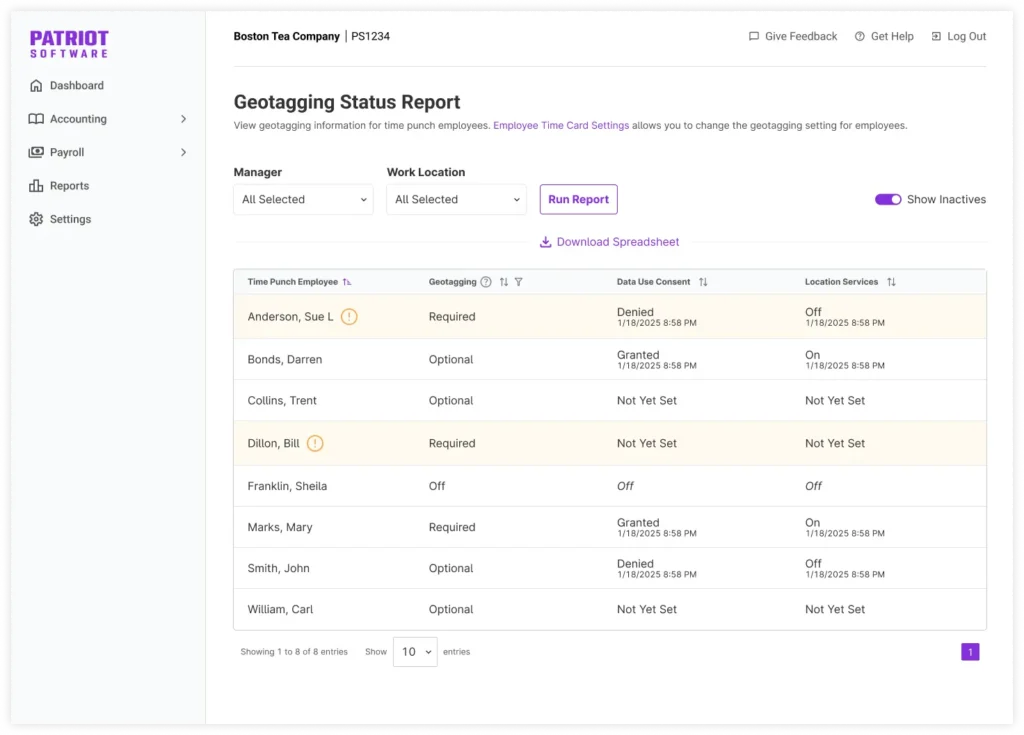
Task: Click the Accounting book icon
Action: 36,119
